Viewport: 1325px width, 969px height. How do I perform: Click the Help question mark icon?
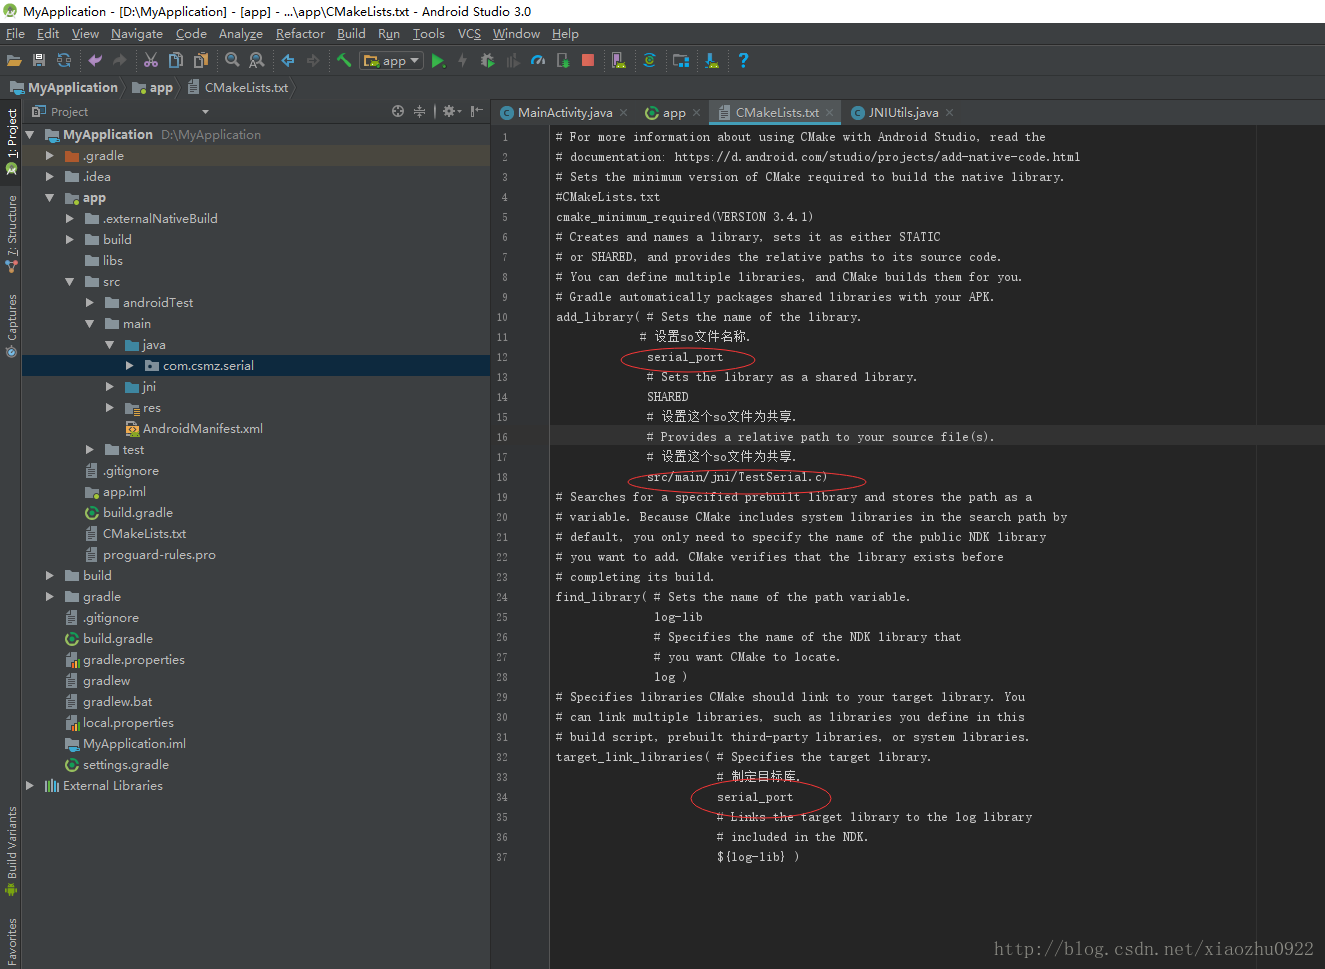pyautogui.click(x=743, y=61)
